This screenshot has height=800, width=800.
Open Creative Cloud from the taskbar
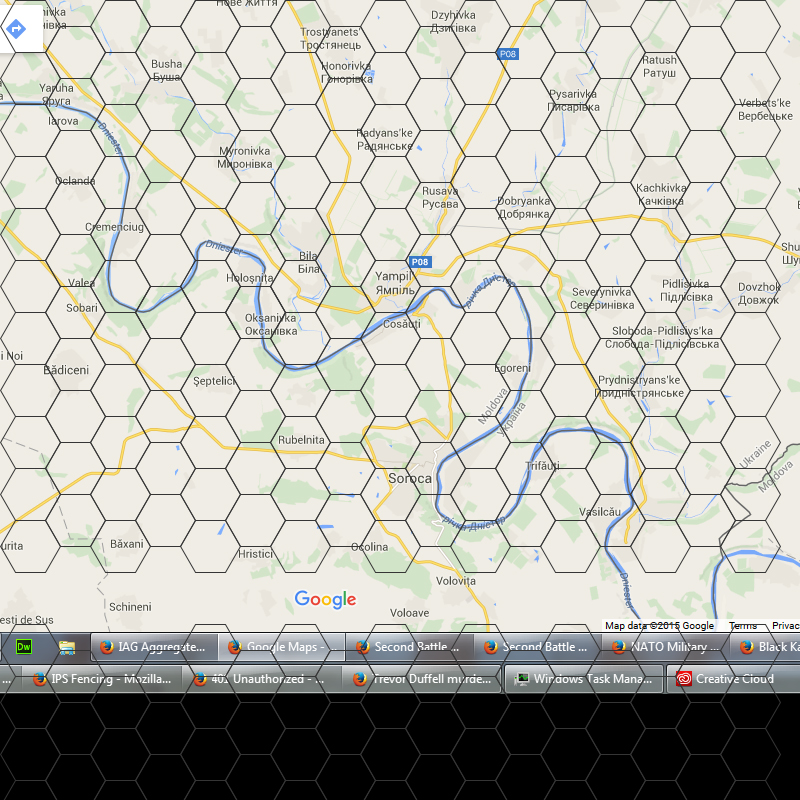(x=734, y=679)
